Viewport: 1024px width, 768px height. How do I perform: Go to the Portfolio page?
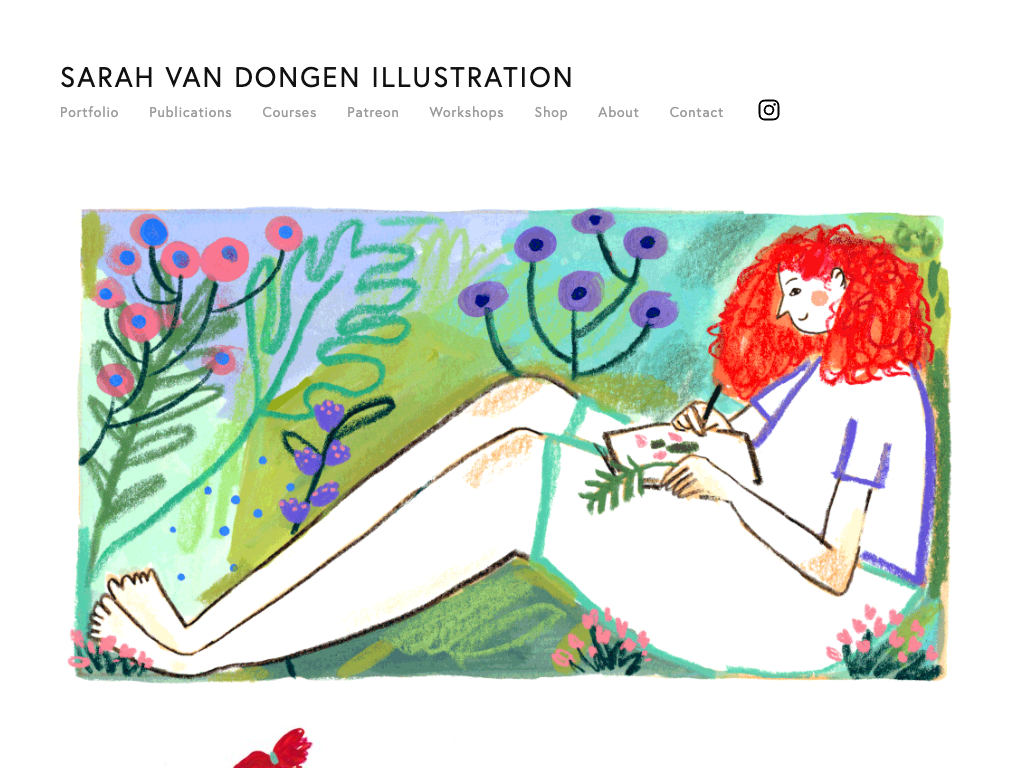[89, 112]
